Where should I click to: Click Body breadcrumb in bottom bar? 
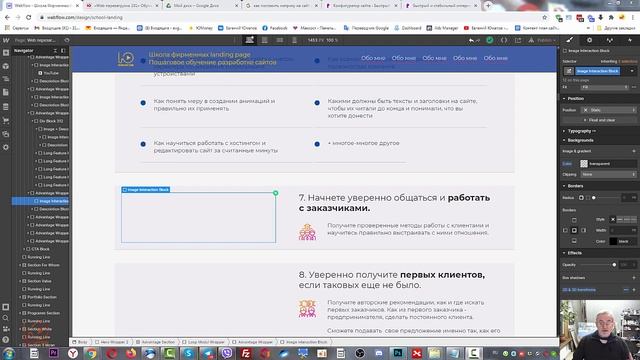tap(80, 342)
